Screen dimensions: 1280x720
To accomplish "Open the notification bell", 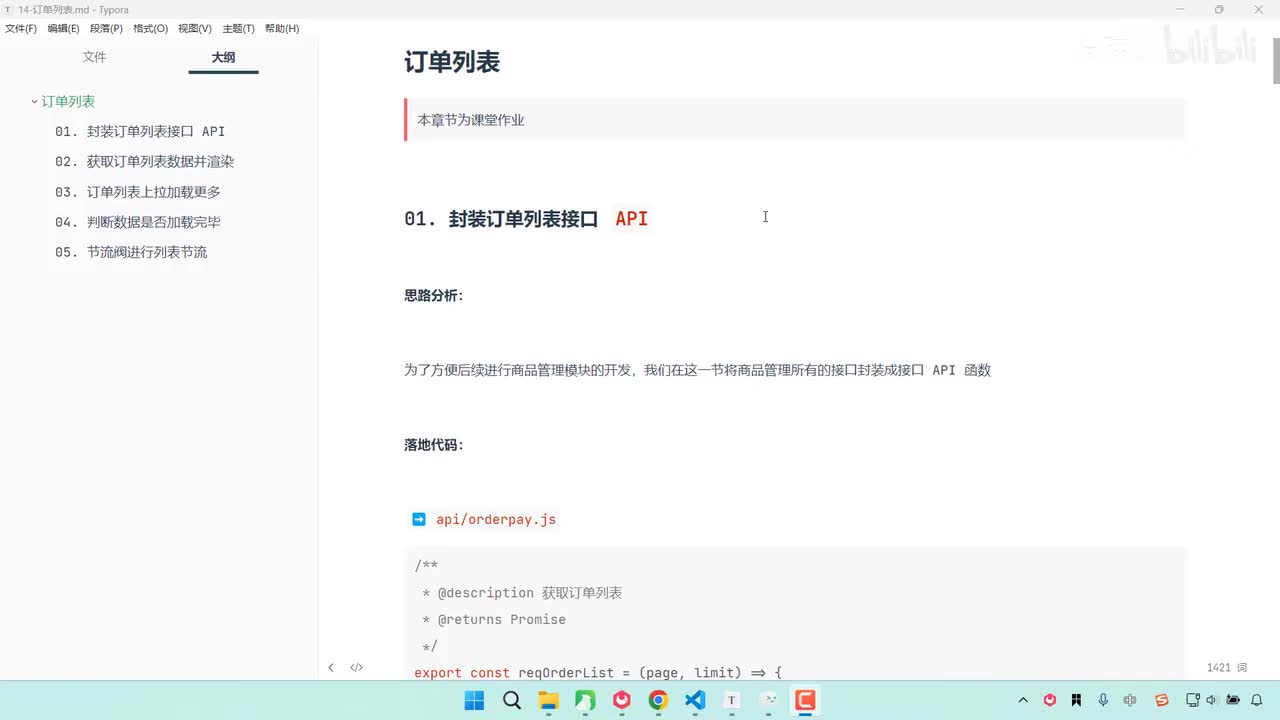I will pos(1257,700).
